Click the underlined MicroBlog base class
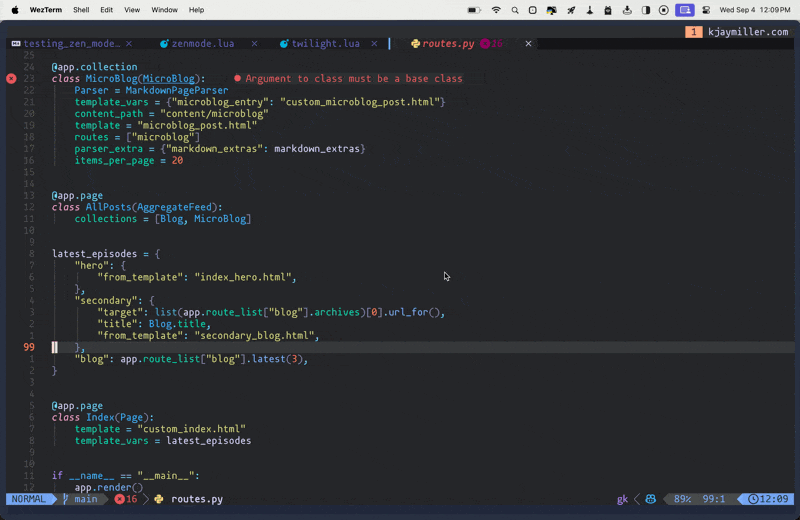The height and width of the screenshot is (520, 800). [168, 79]
